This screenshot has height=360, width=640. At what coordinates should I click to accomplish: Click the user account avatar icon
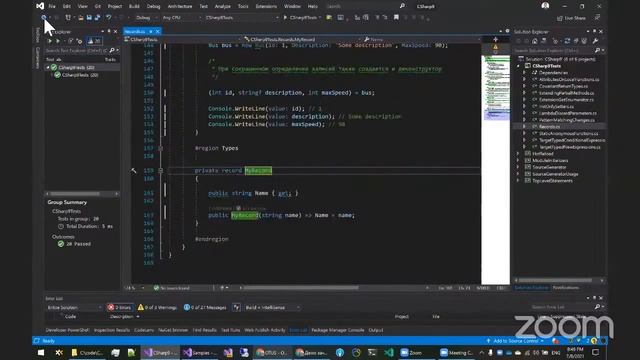pyautogui.click(x=545, y=6)
